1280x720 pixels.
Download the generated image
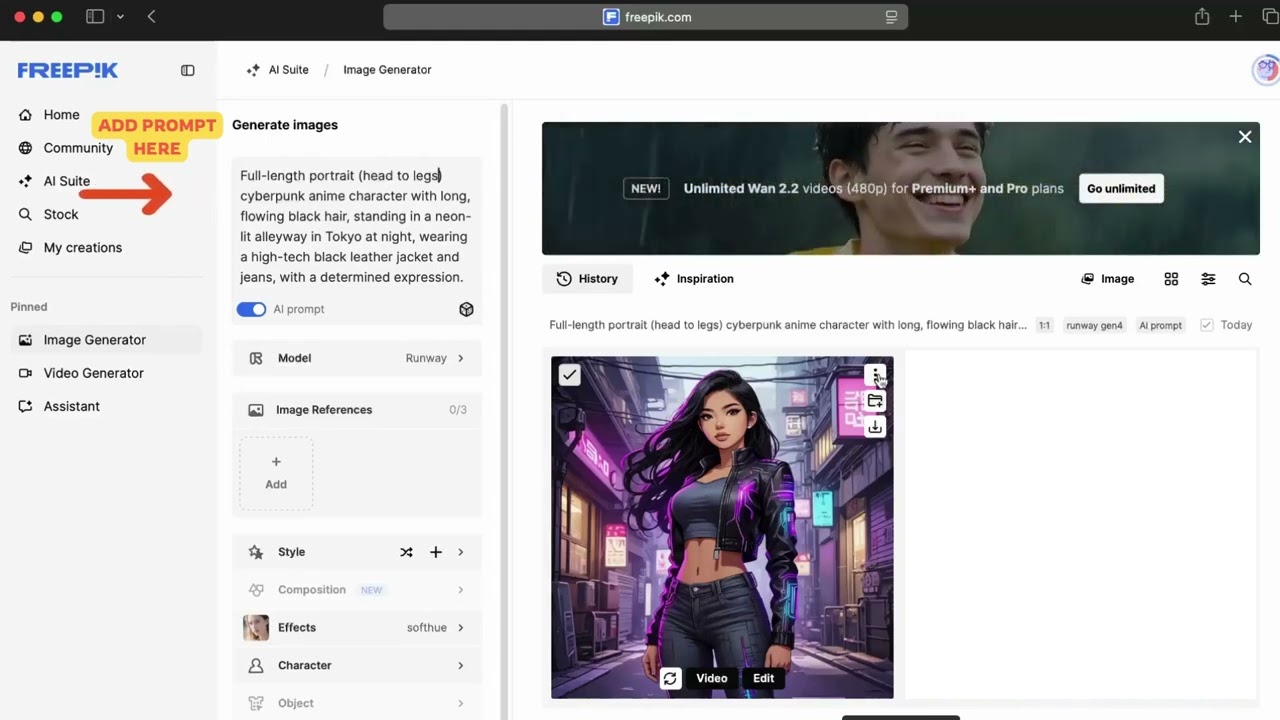click(x=875, y=427)
